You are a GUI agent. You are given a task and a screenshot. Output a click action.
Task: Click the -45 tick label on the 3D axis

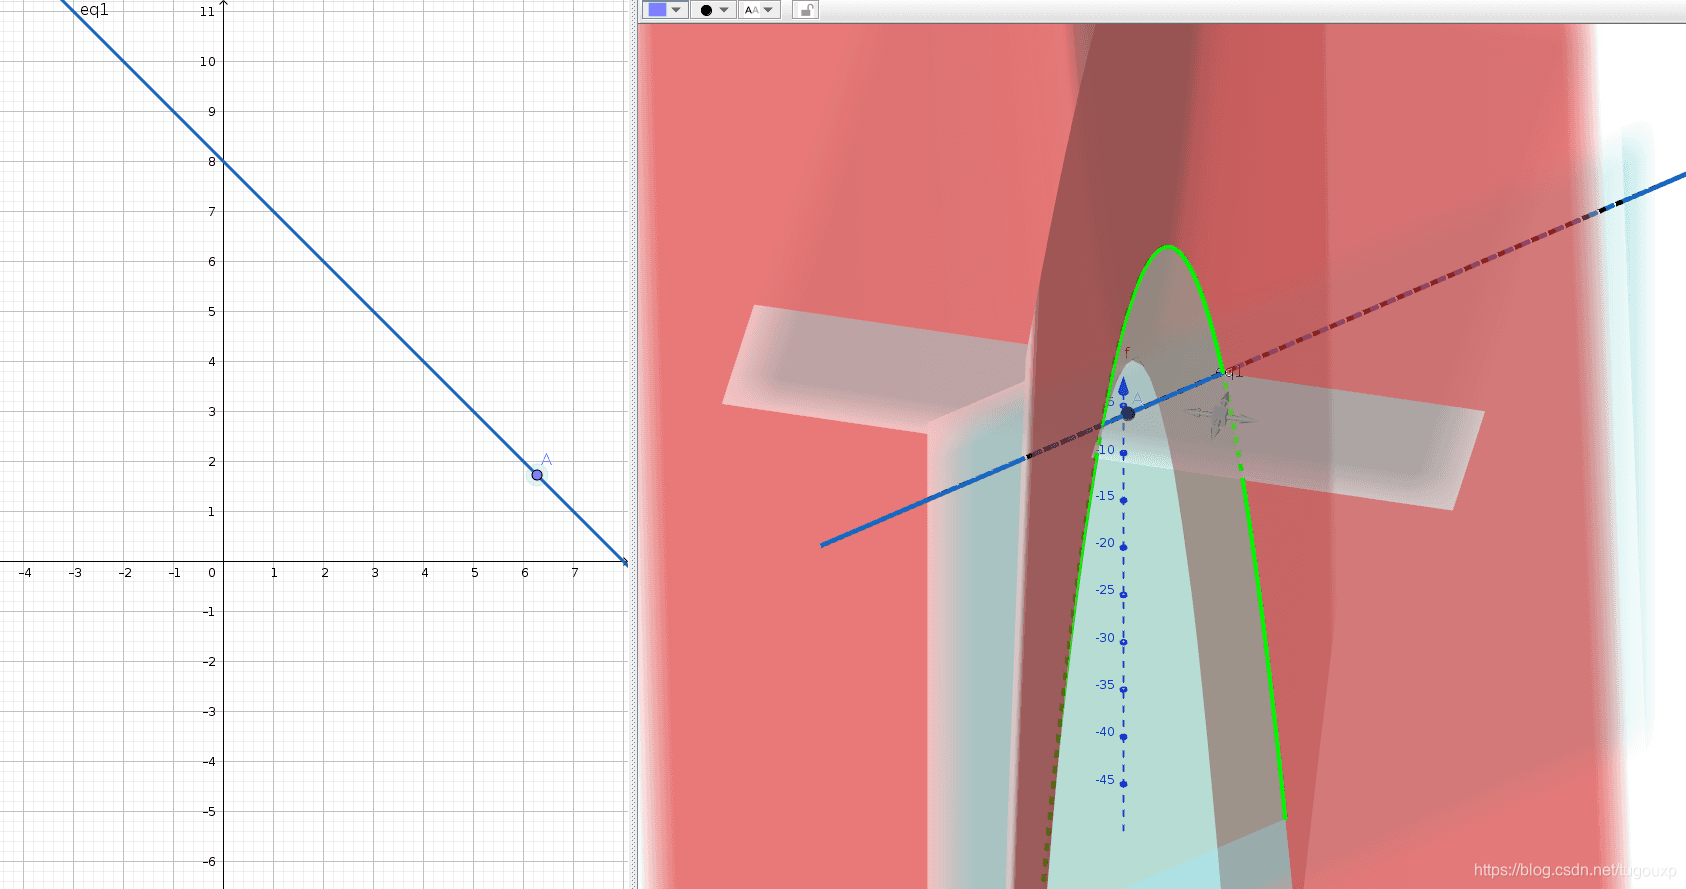pos(1104,780)
